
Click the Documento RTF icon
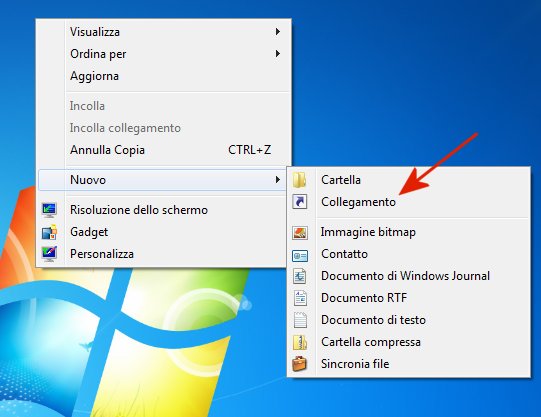coord(300,298)
